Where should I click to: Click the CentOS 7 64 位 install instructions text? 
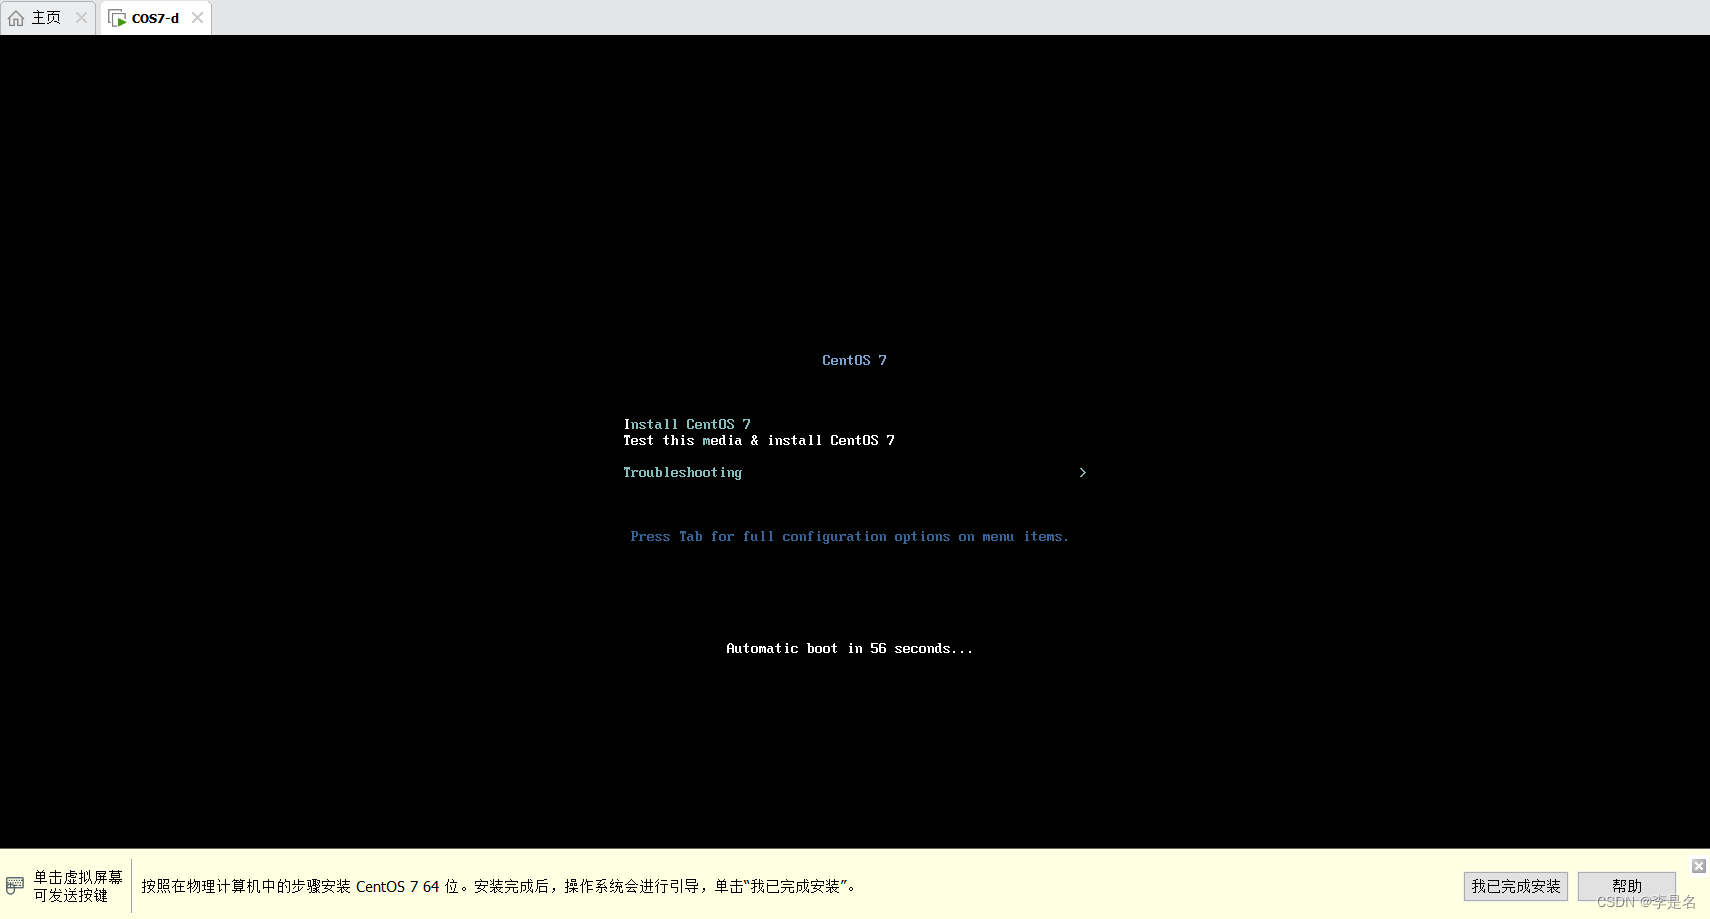(x=500, y=886)
